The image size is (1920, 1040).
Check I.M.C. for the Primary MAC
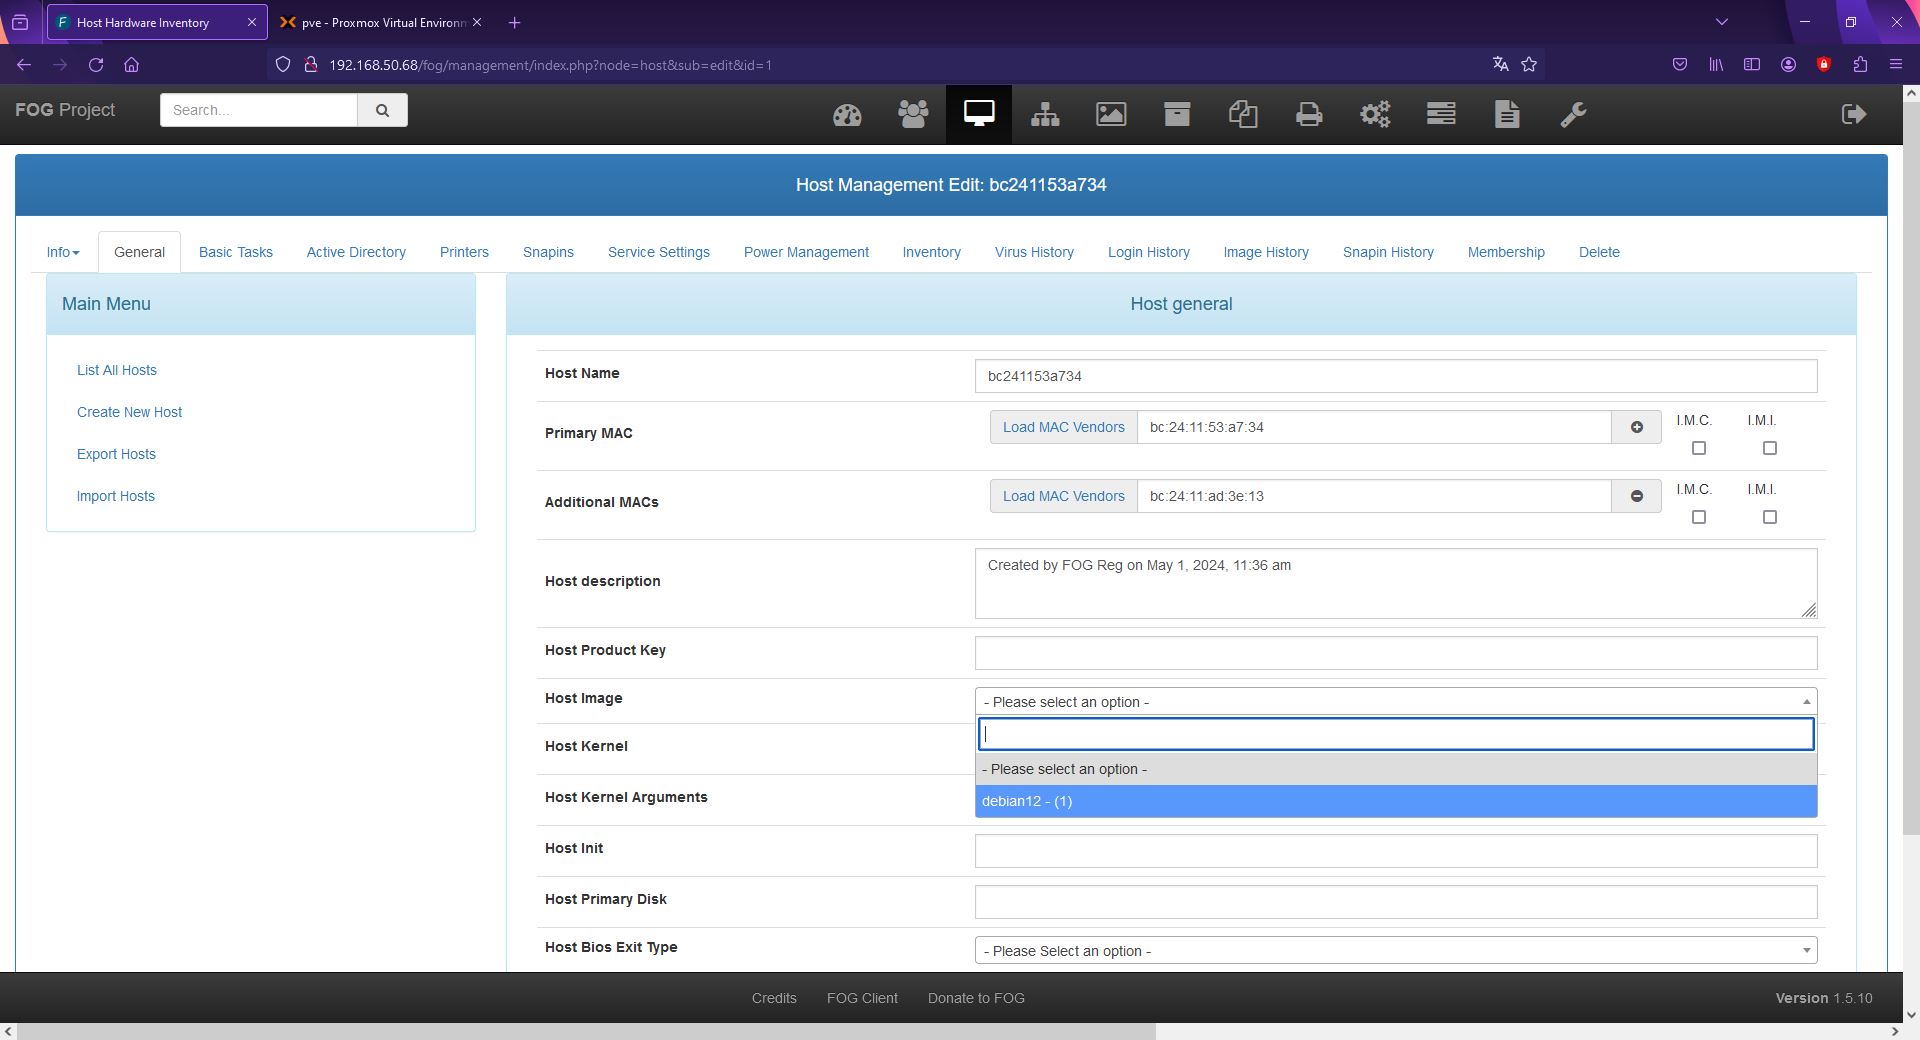1698,448
